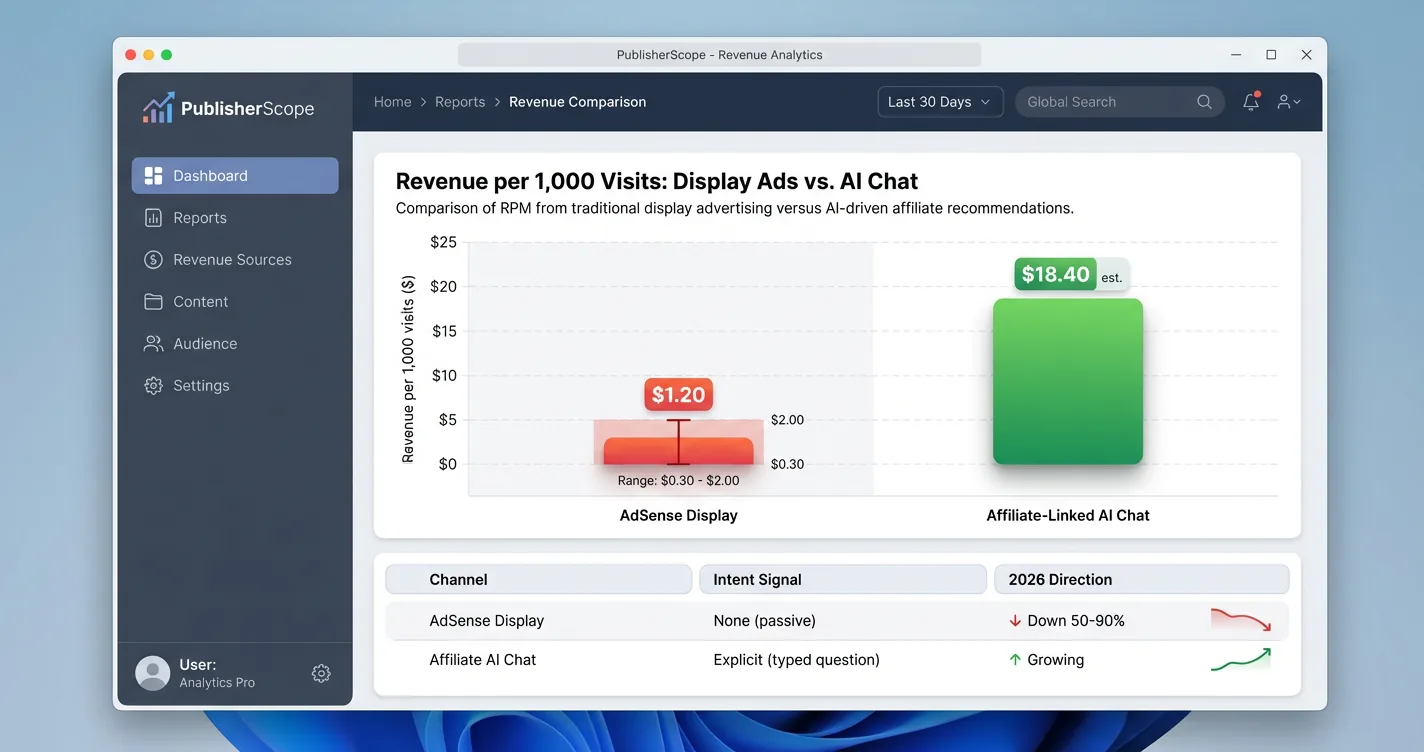
Task: Open the search magnifier icon in Global Search
Action: coord(1204,101)
